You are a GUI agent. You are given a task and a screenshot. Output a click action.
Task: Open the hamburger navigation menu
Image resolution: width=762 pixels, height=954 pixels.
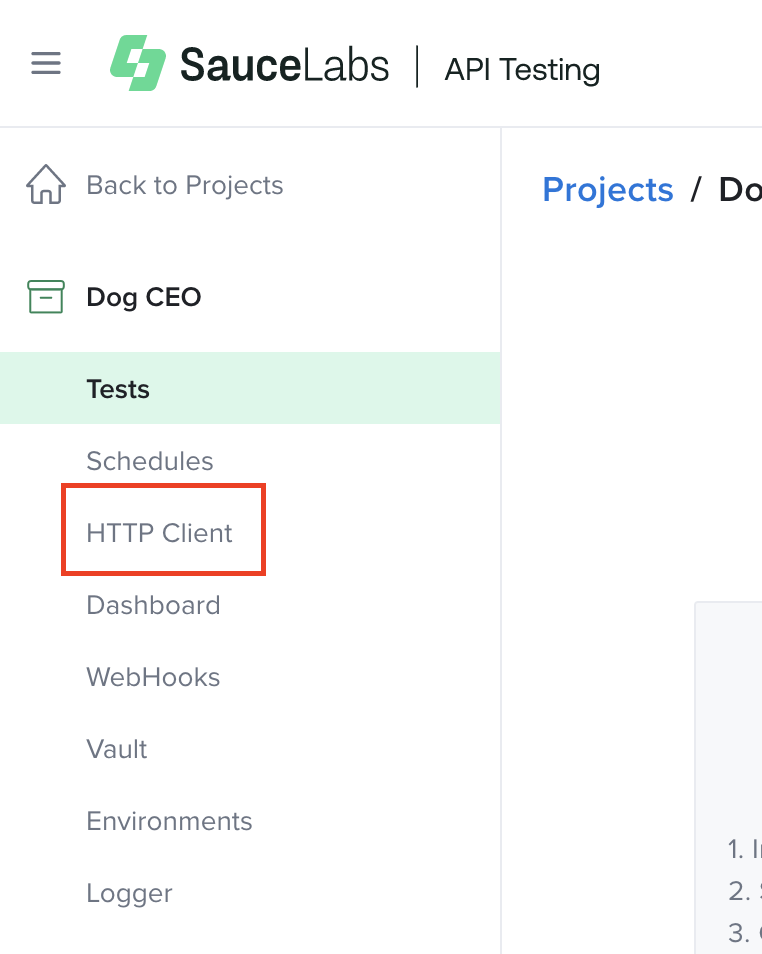pyautogui.click(x=46, y=64)
